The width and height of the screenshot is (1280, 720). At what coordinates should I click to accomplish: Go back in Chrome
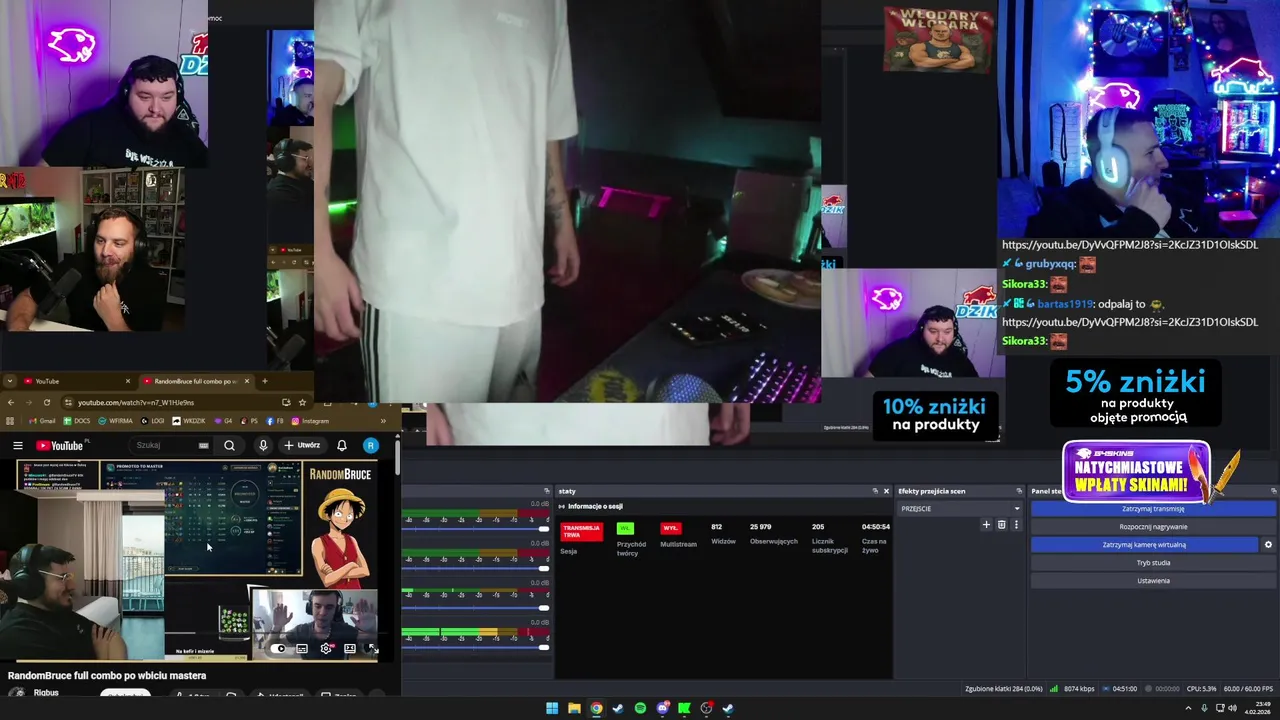[x=10, y=402]
